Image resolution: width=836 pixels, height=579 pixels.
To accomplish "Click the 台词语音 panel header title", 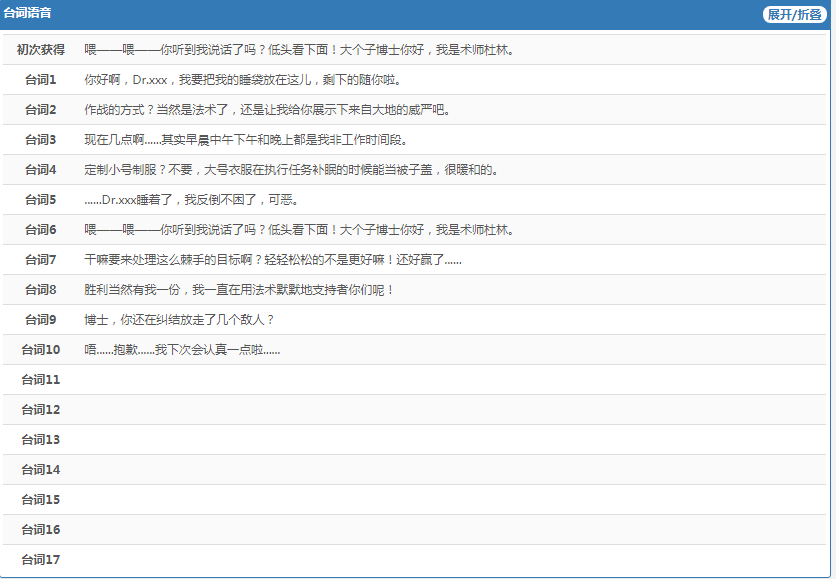I will (x=28, y=14).
